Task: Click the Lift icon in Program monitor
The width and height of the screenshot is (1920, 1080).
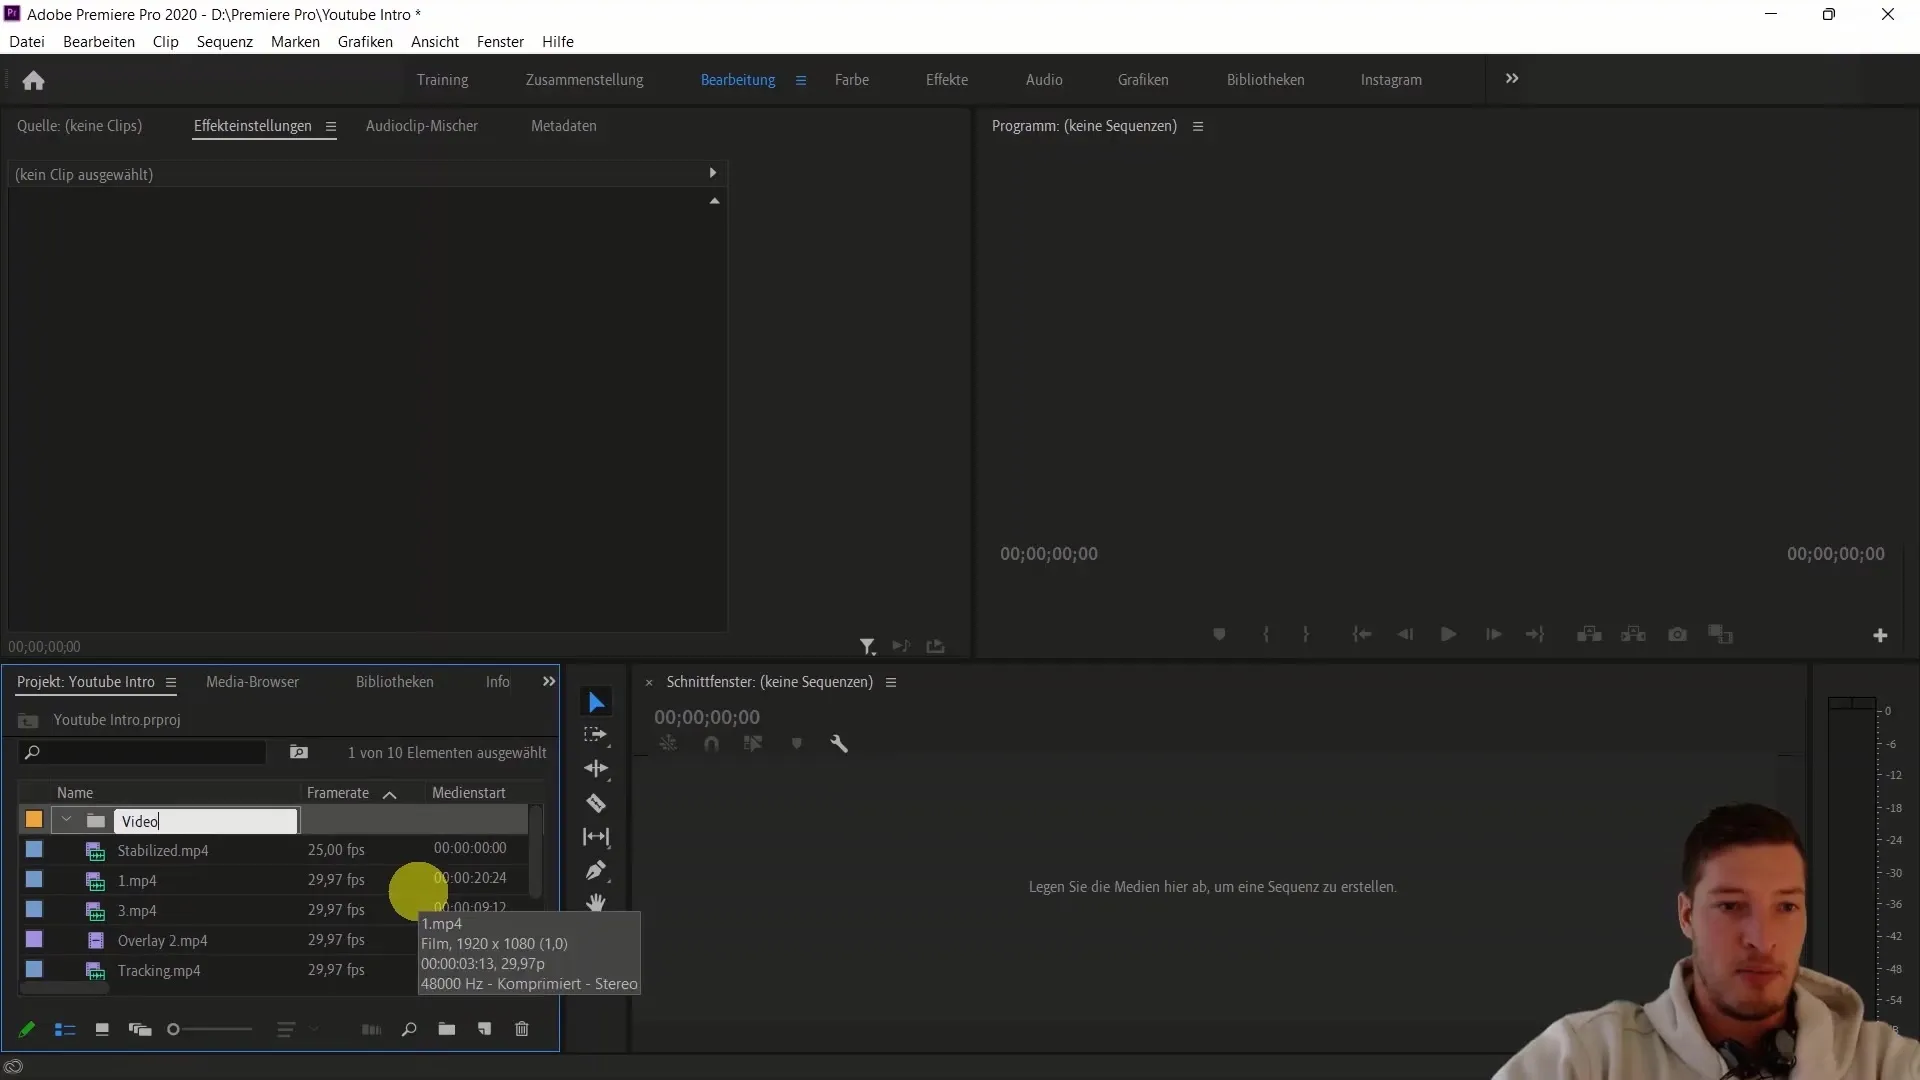Action: tap(1589, 635)
